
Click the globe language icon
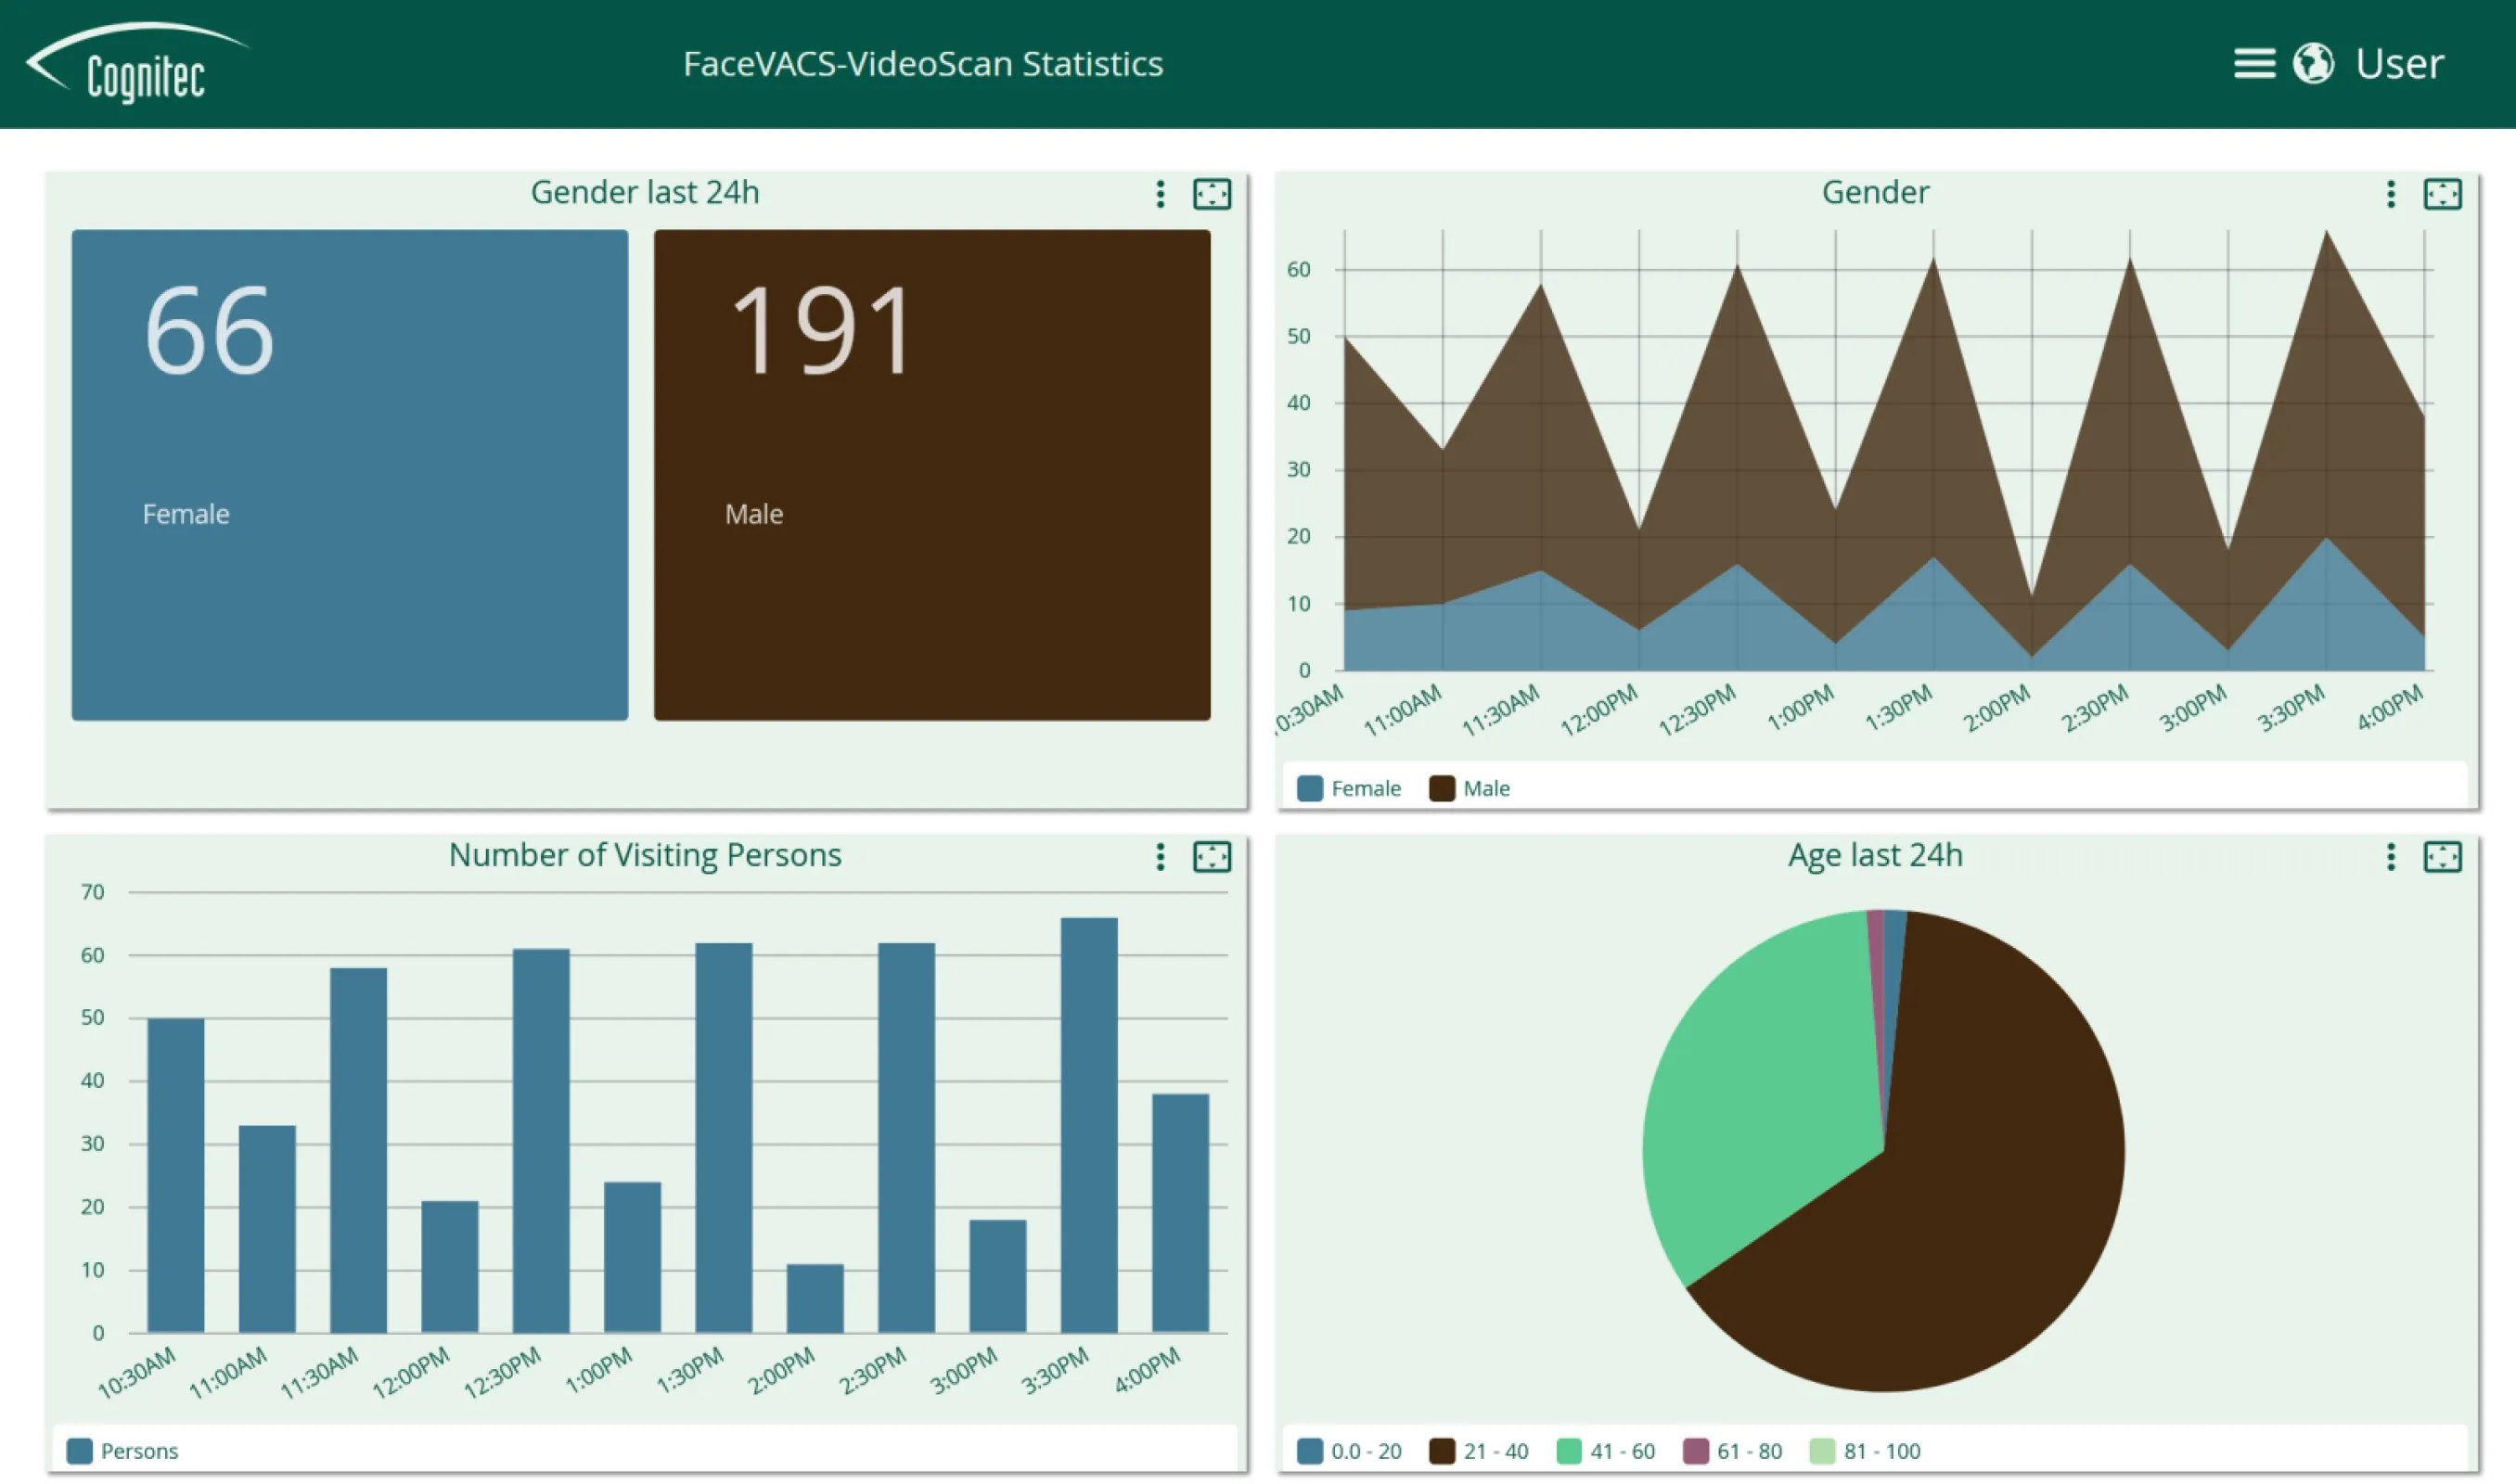click(x=2313, y=63)
